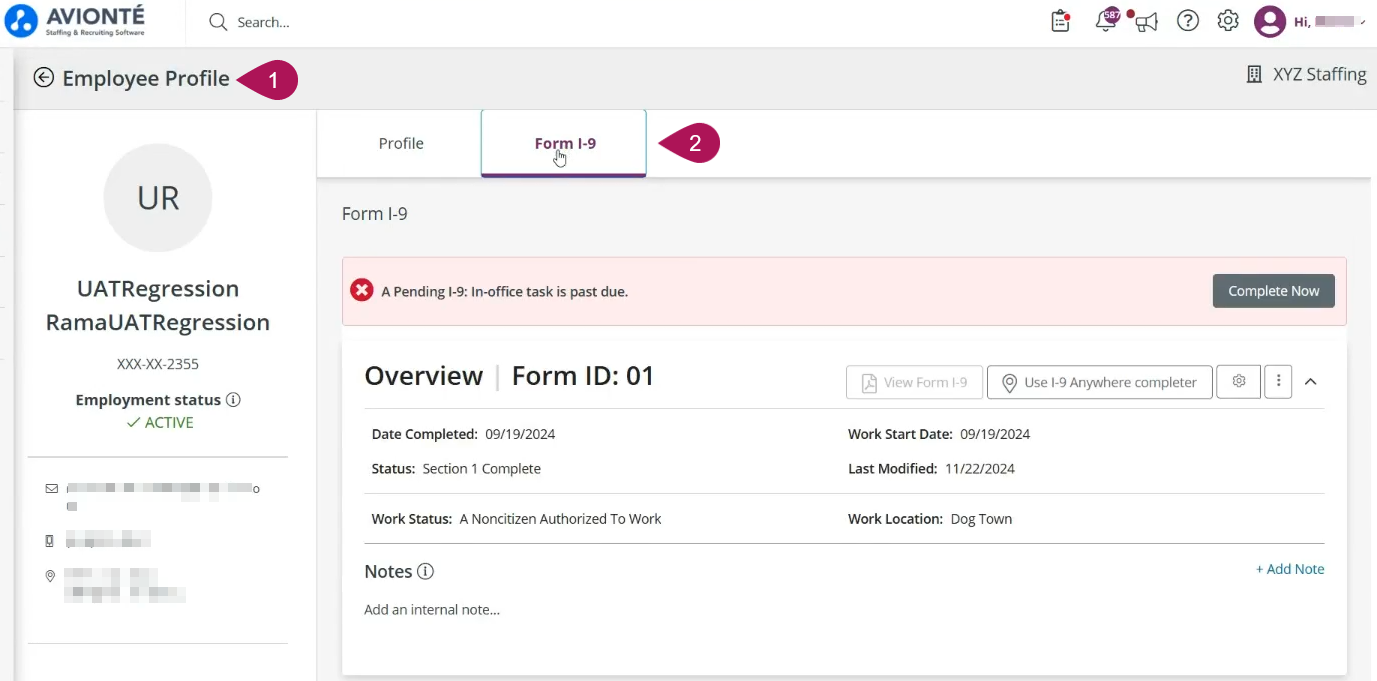Image resolution: width=1377 pixels, height=681 pixels.
Task: Click the Work Start Date 09/19/2024 value
Action: [x=995, y=435]
